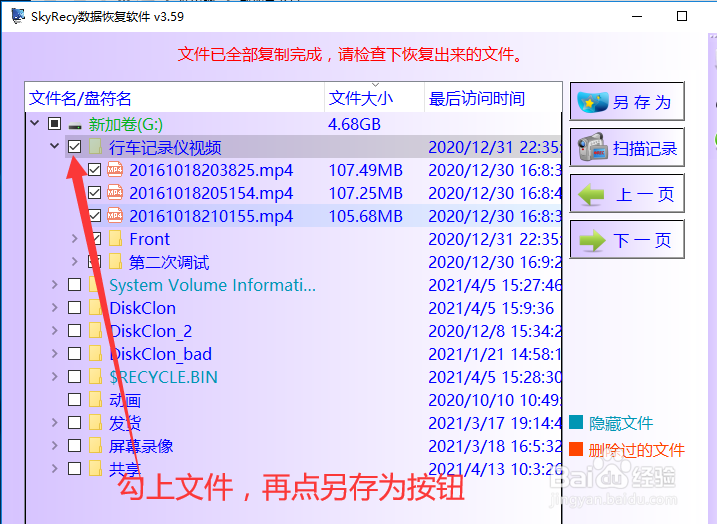
Task: Check the 屏幕录像 folder checkbox
Action: [x=75, y=445]
